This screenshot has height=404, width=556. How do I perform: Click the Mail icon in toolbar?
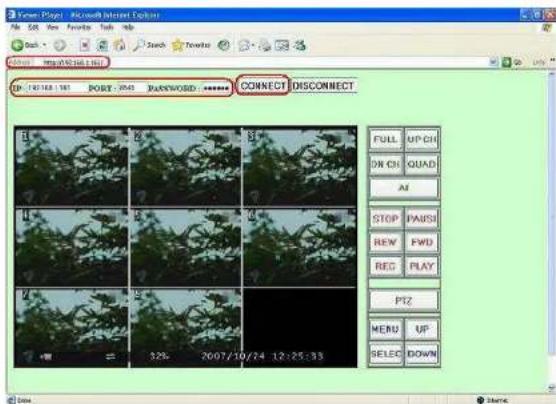[245, 45]
